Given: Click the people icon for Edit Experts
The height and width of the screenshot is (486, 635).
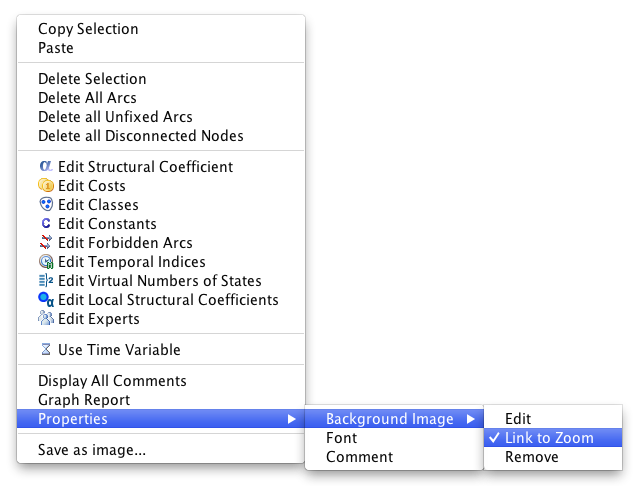Looking at the screenshot, I should 46,318.
